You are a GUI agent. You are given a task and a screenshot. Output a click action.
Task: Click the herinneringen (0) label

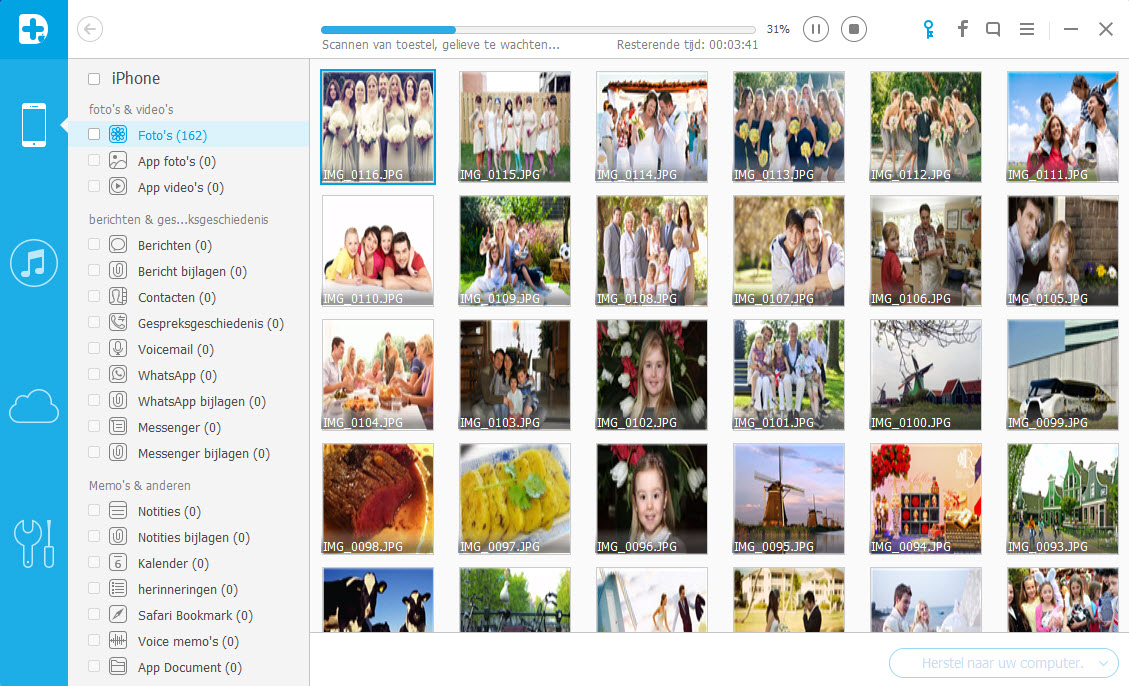[x=188, y=589]
